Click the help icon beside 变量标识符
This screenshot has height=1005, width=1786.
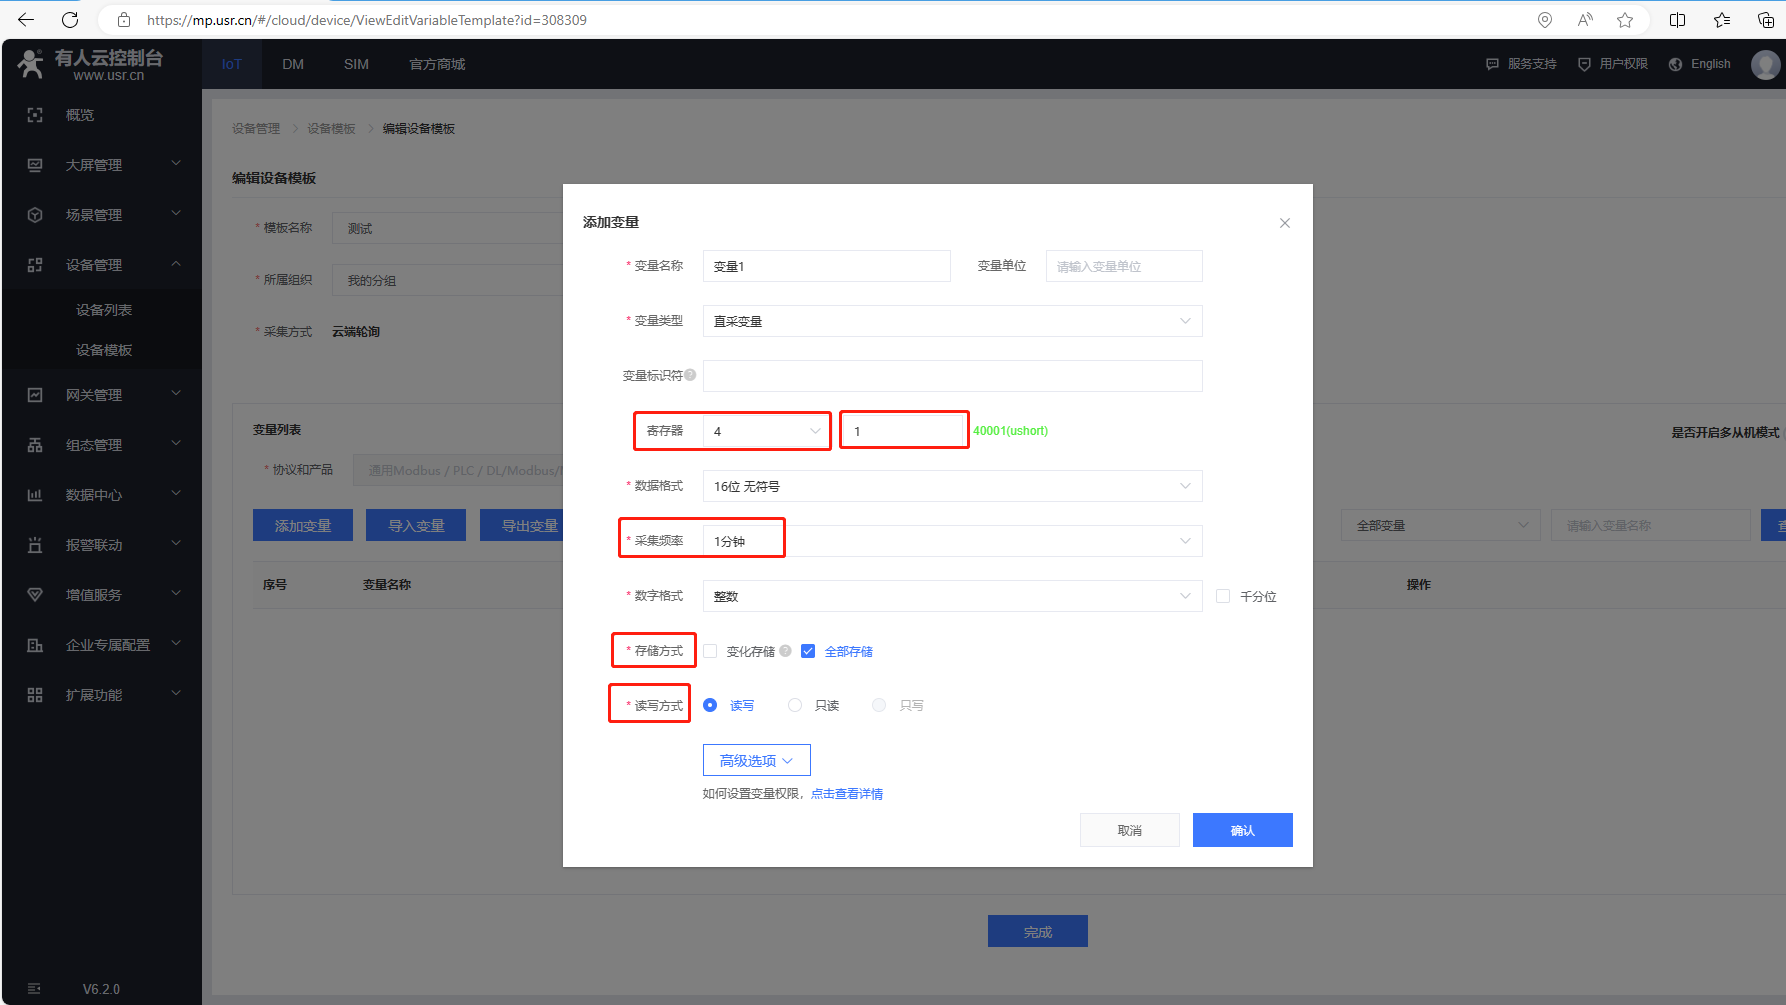pyautogui.click(x=690, y=375)
